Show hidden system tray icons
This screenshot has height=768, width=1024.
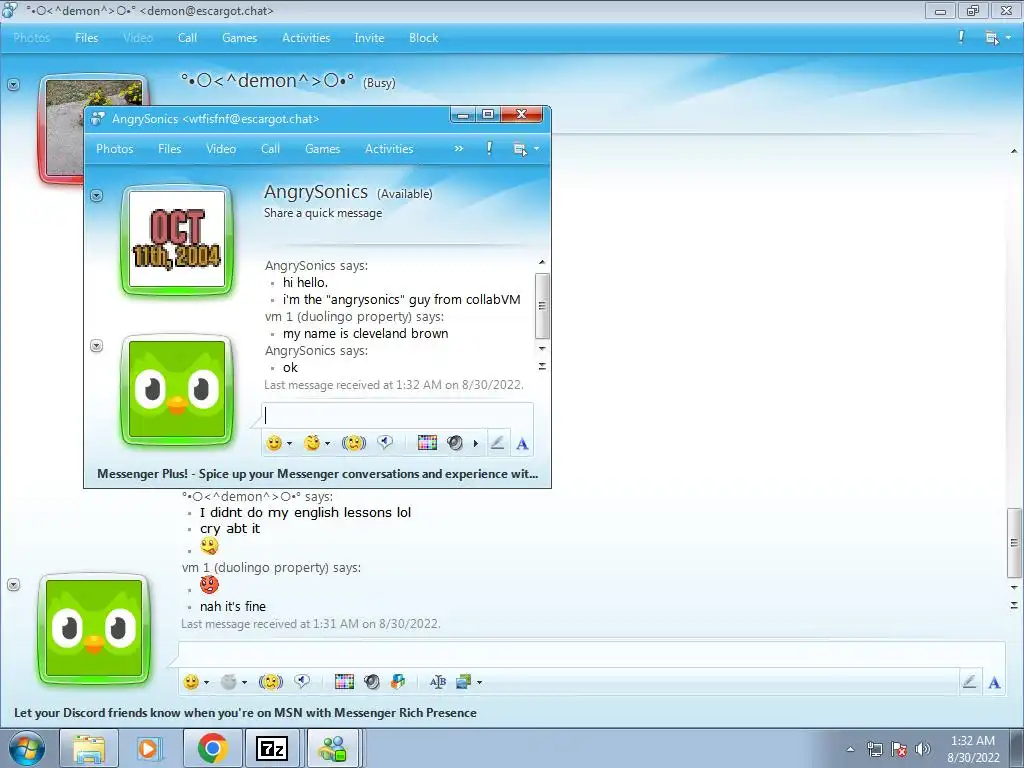tap(850, 749)
